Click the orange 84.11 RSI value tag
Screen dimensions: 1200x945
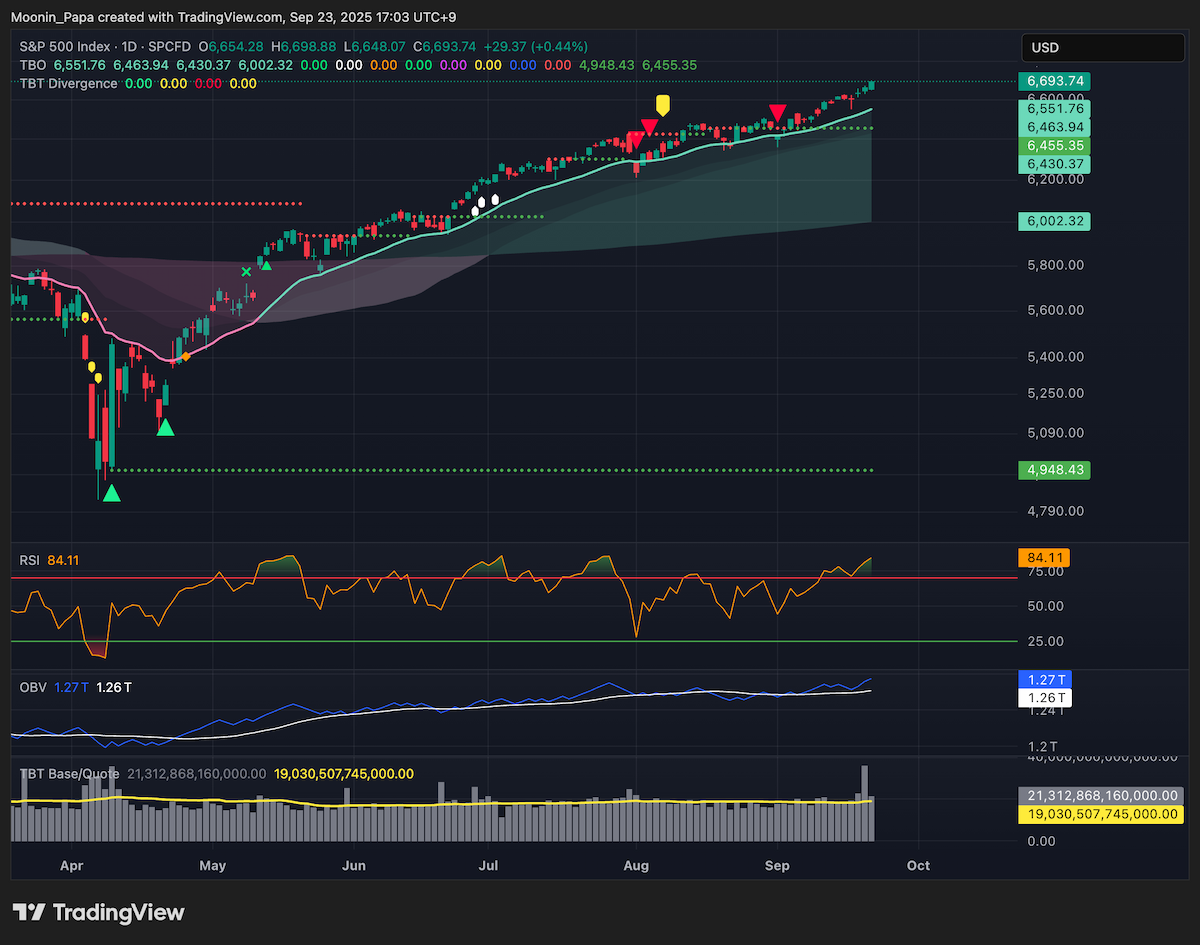1042,557
